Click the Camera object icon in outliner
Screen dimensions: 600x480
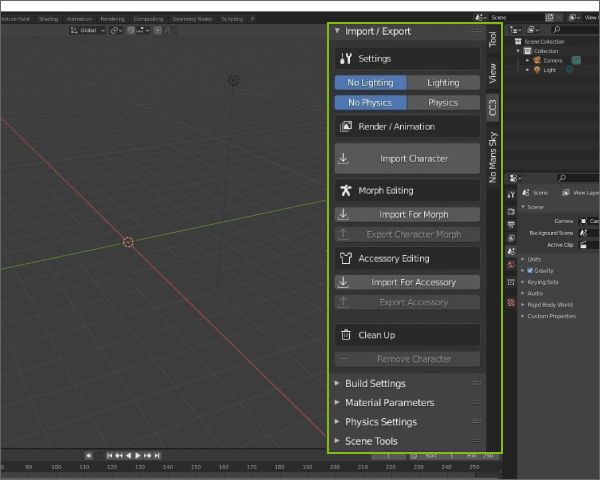[x=537, y=60]
